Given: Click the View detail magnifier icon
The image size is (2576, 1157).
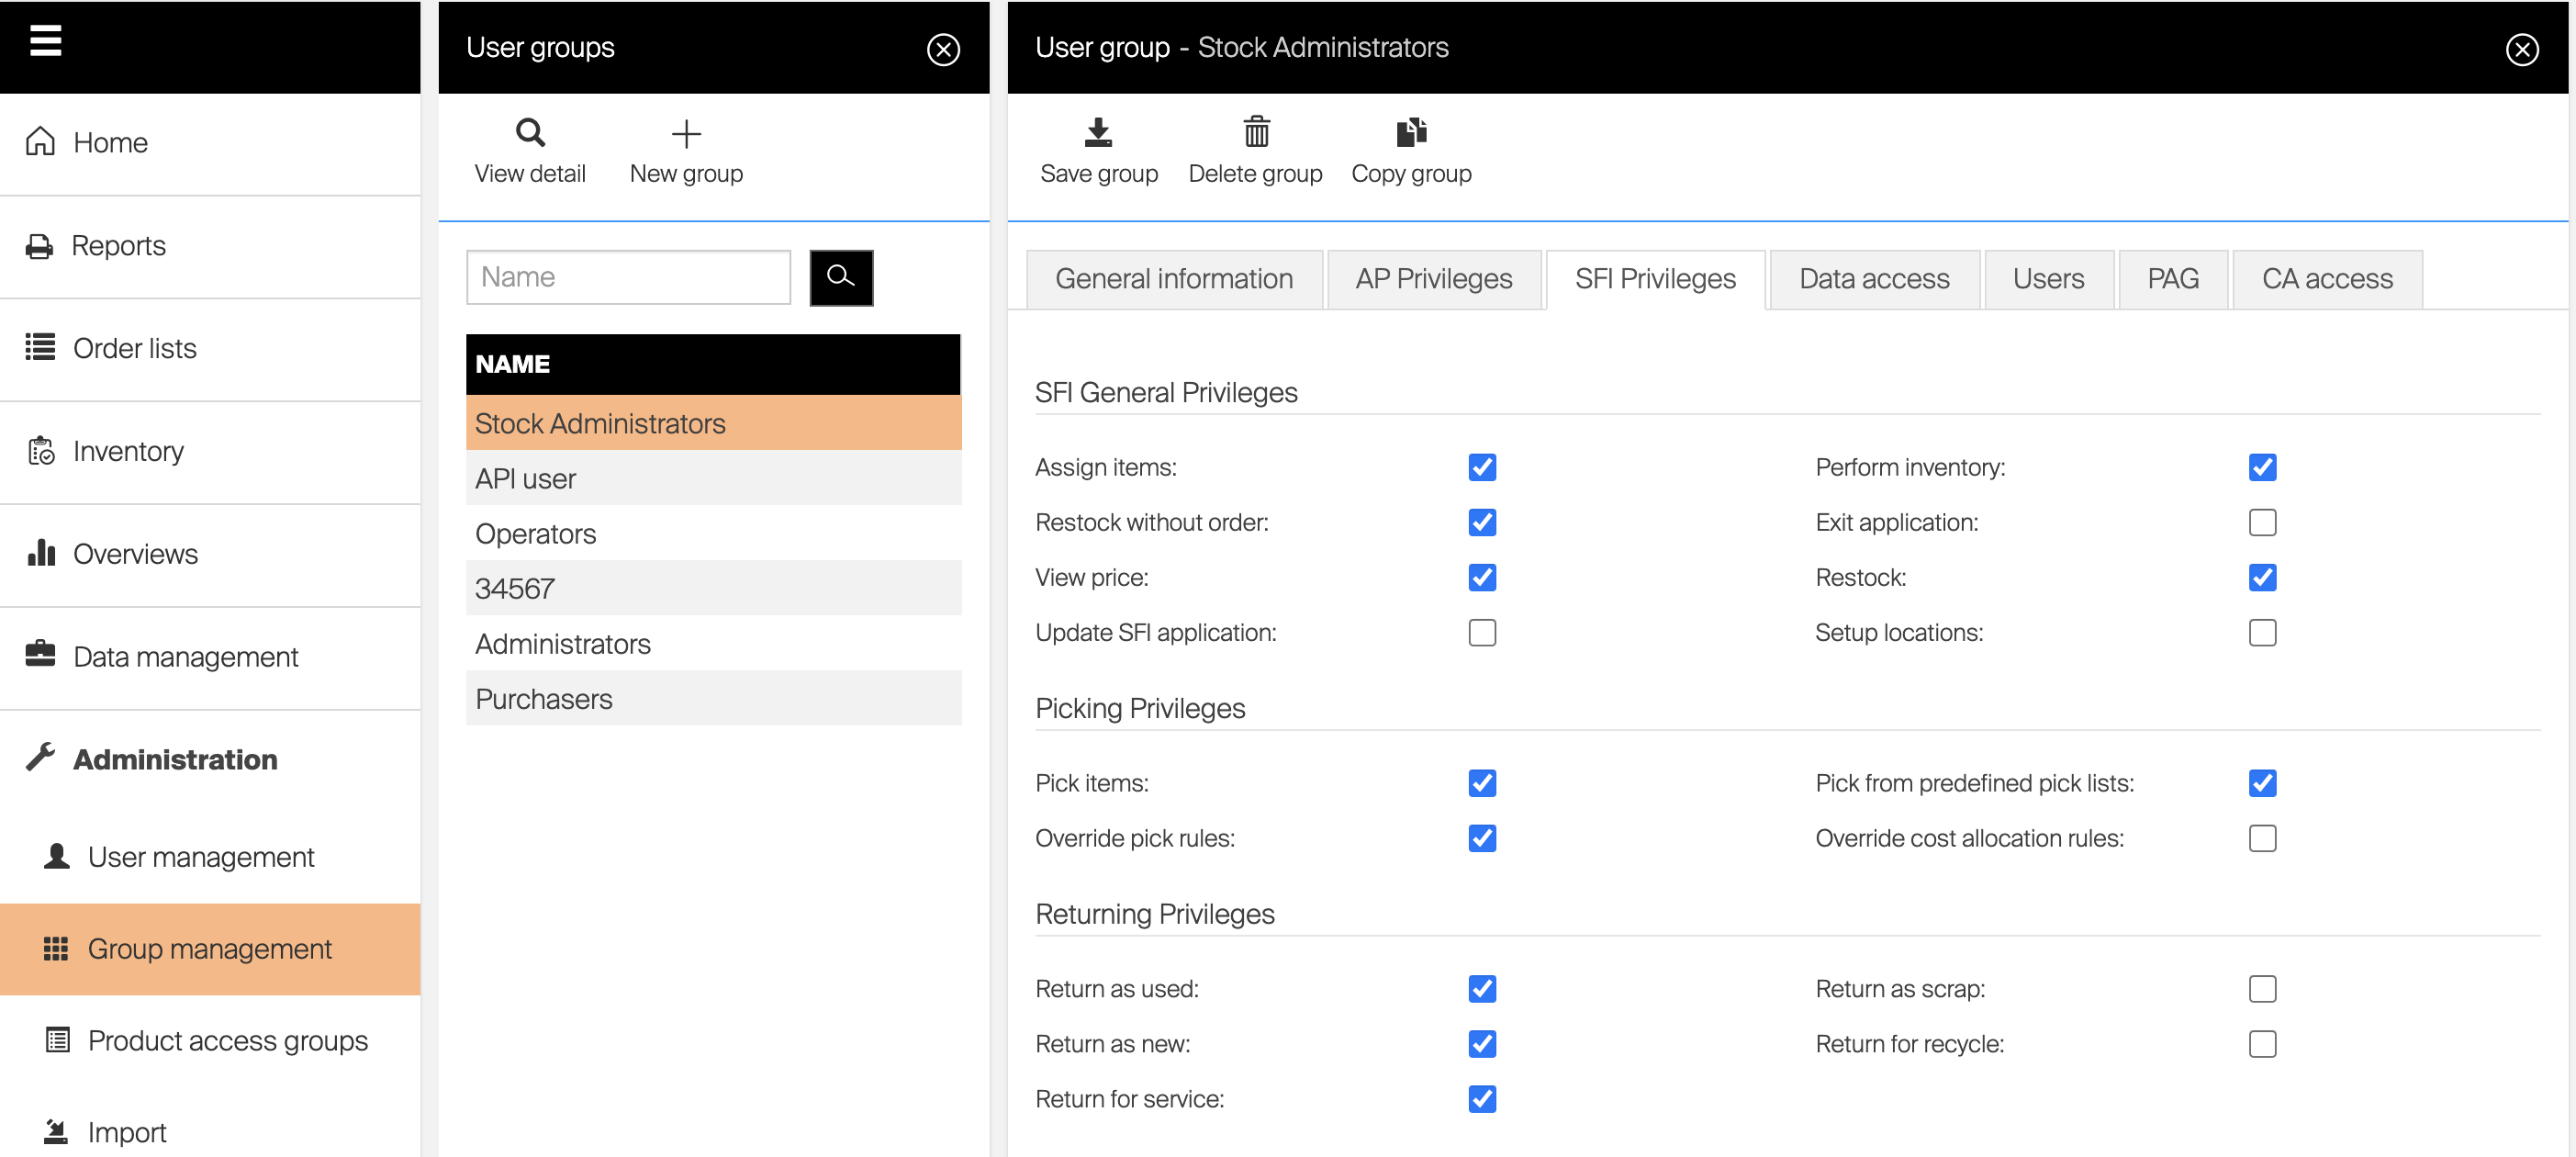Looking at the screenshot, I should pos(530,133).
